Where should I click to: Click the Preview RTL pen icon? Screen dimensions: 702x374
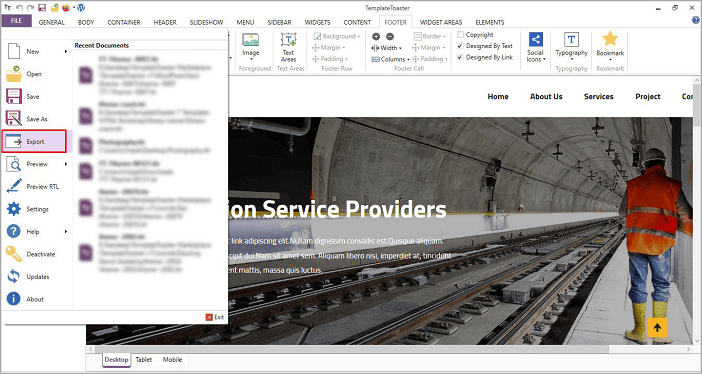coord(13,186)
